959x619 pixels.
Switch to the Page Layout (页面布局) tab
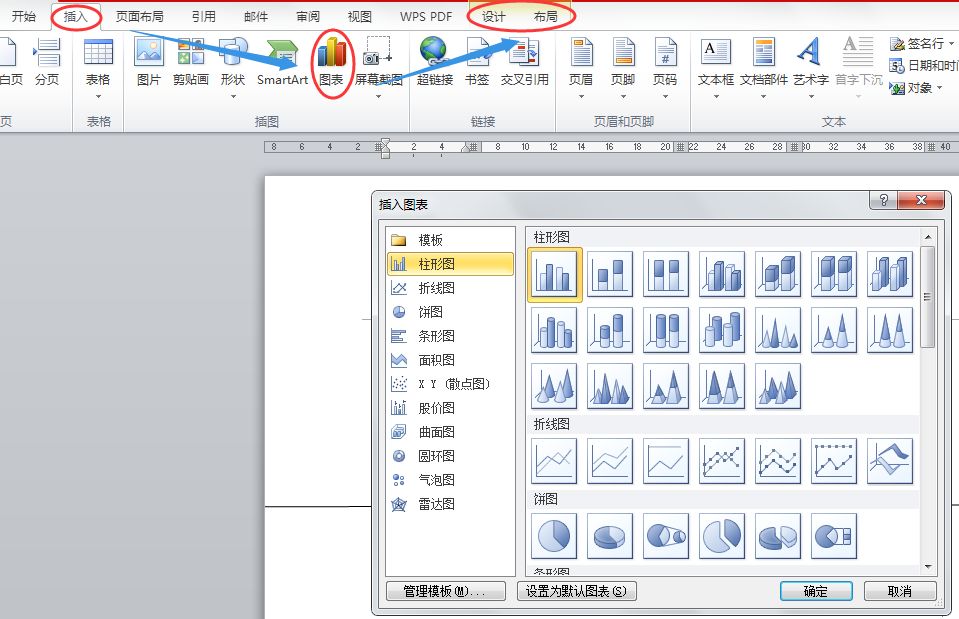click(140, 17)
